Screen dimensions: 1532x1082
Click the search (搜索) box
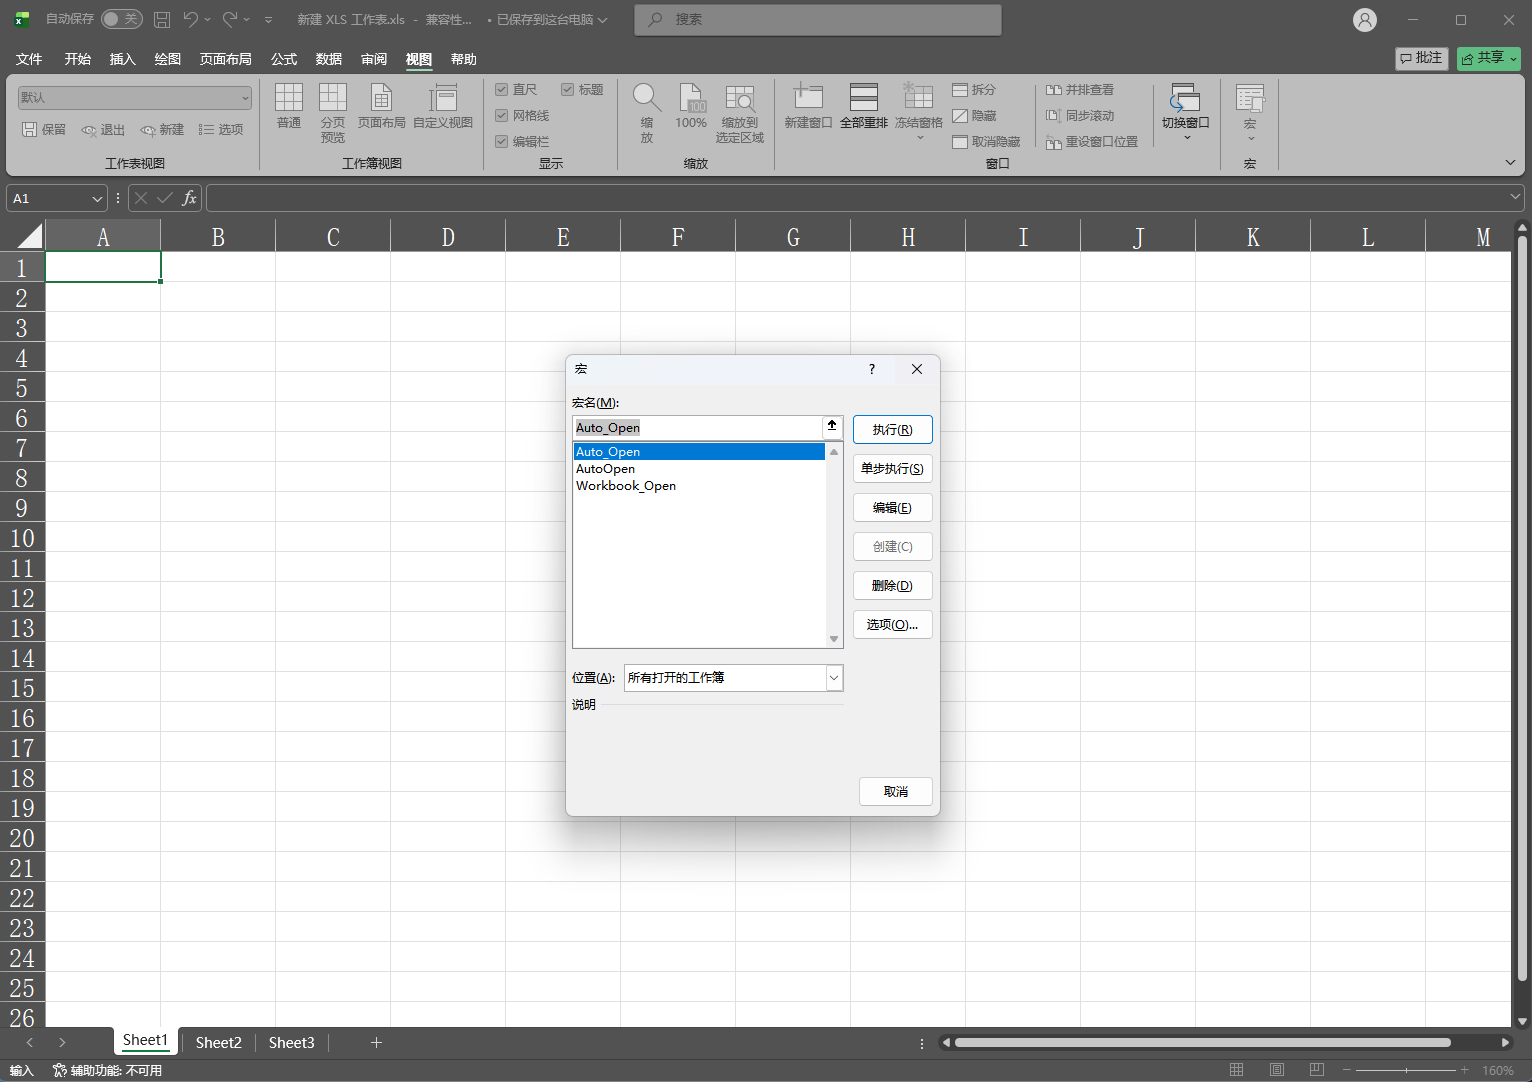818,19
